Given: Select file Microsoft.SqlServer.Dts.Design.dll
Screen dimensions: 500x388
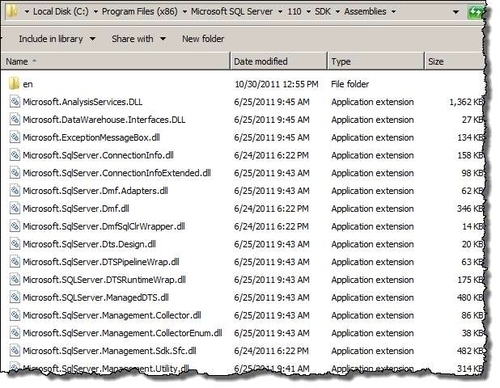Looking at the screenshot, I should click(89, 244).
